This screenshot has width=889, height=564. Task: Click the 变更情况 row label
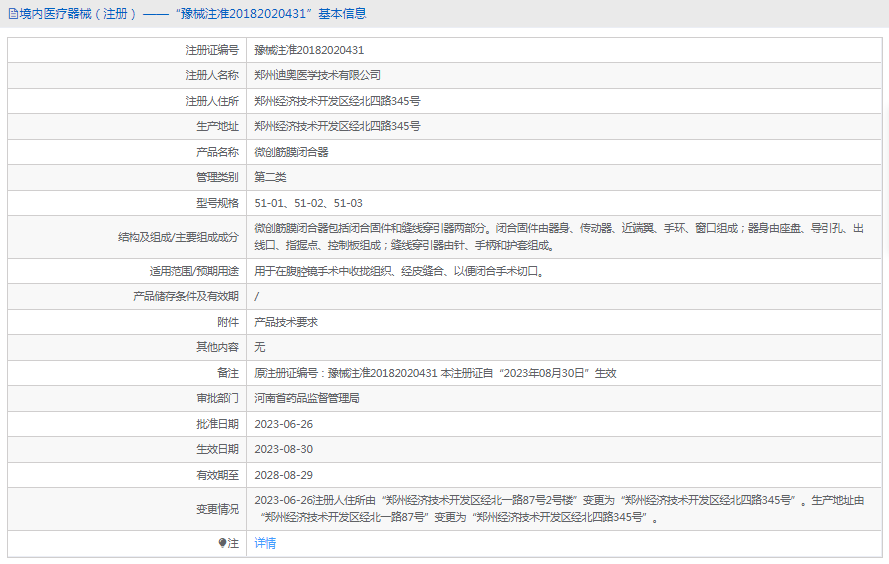pyautogui.click(x=217, y=509)
